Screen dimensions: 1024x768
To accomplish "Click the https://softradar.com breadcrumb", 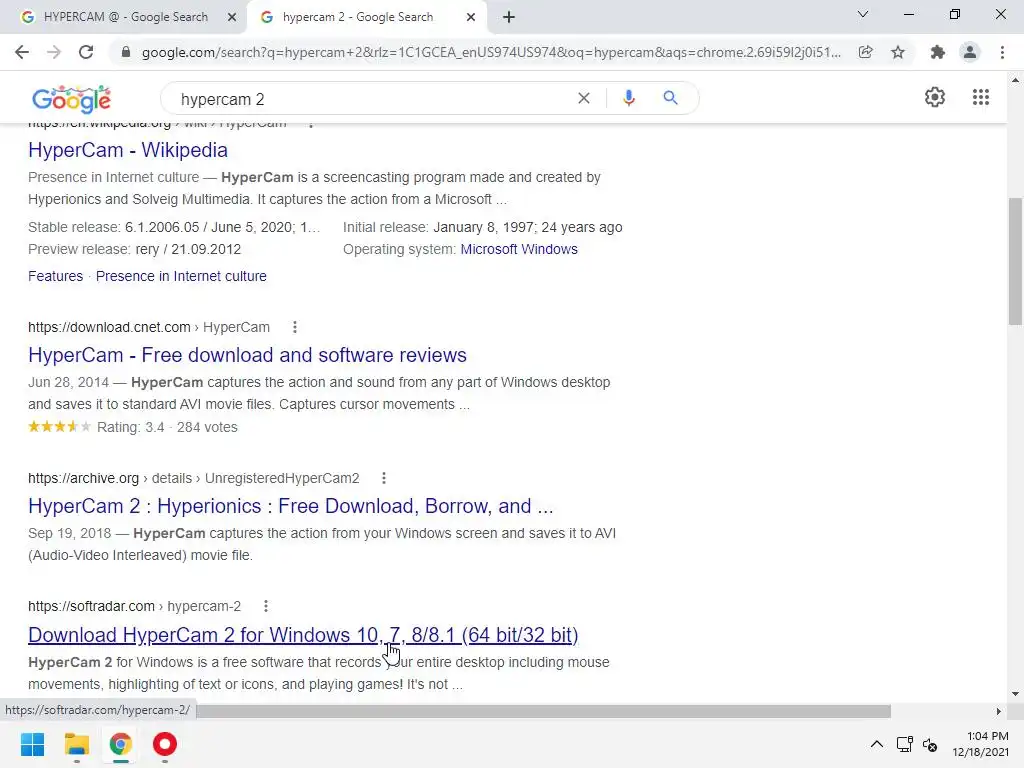I will [x=91, y=606].
